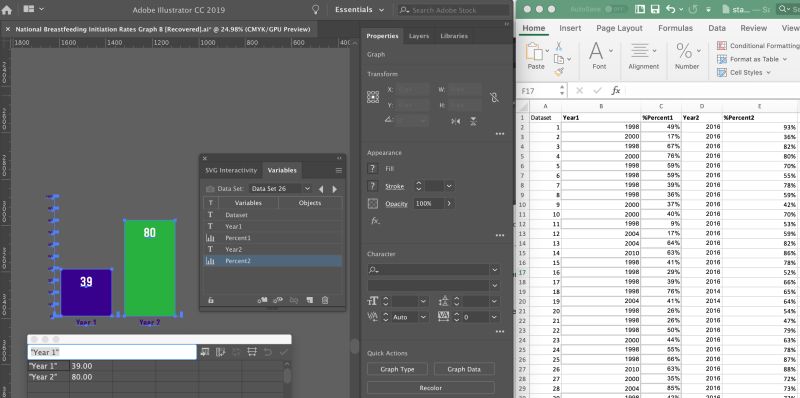
Task: Click the Discover lightbulb icon in Illustrator
Action: click(316, 10)
